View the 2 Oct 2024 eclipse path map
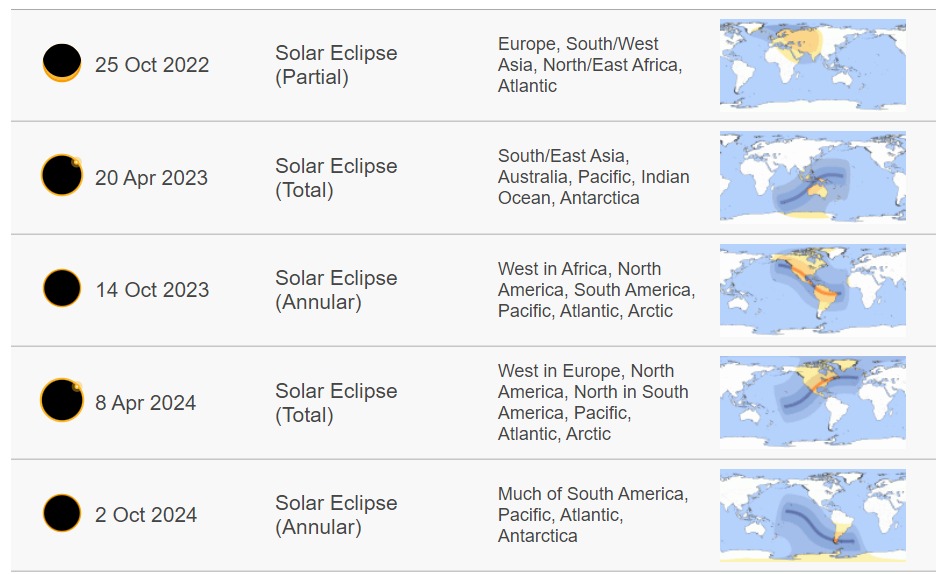 [x=812, y=515]
